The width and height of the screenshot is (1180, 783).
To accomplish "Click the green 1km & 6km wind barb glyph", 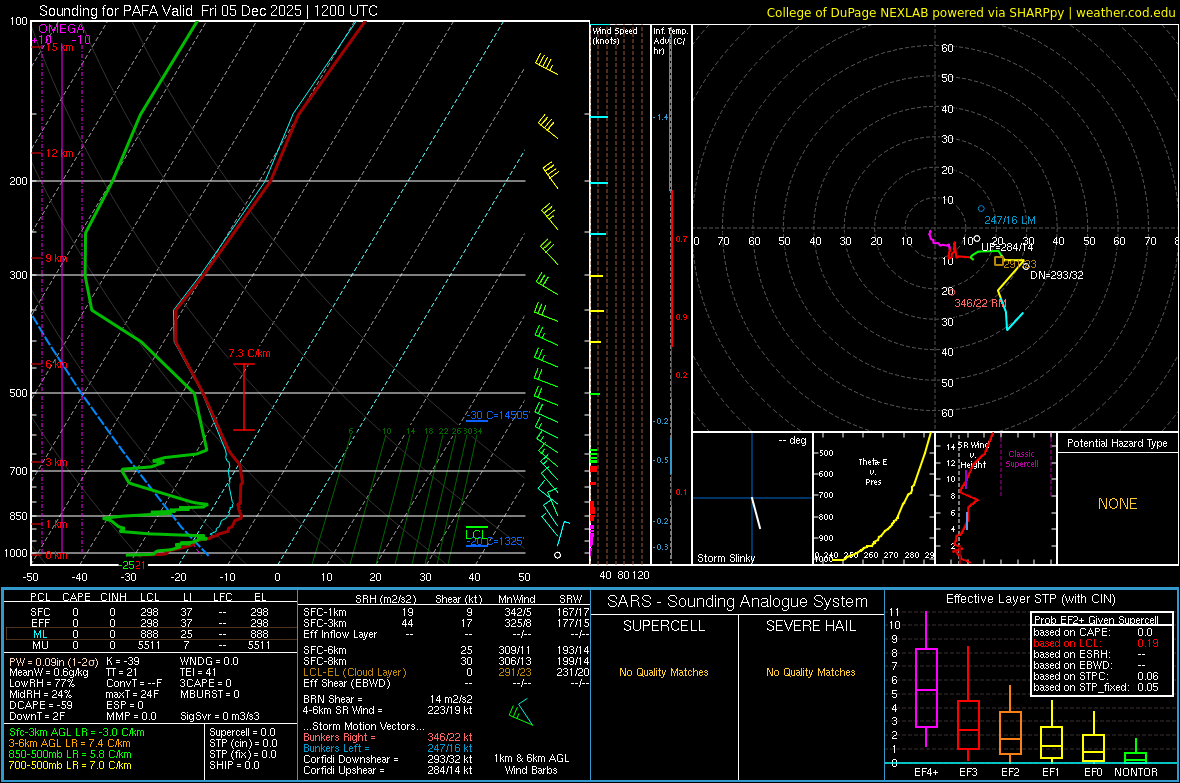I will 520,711.
